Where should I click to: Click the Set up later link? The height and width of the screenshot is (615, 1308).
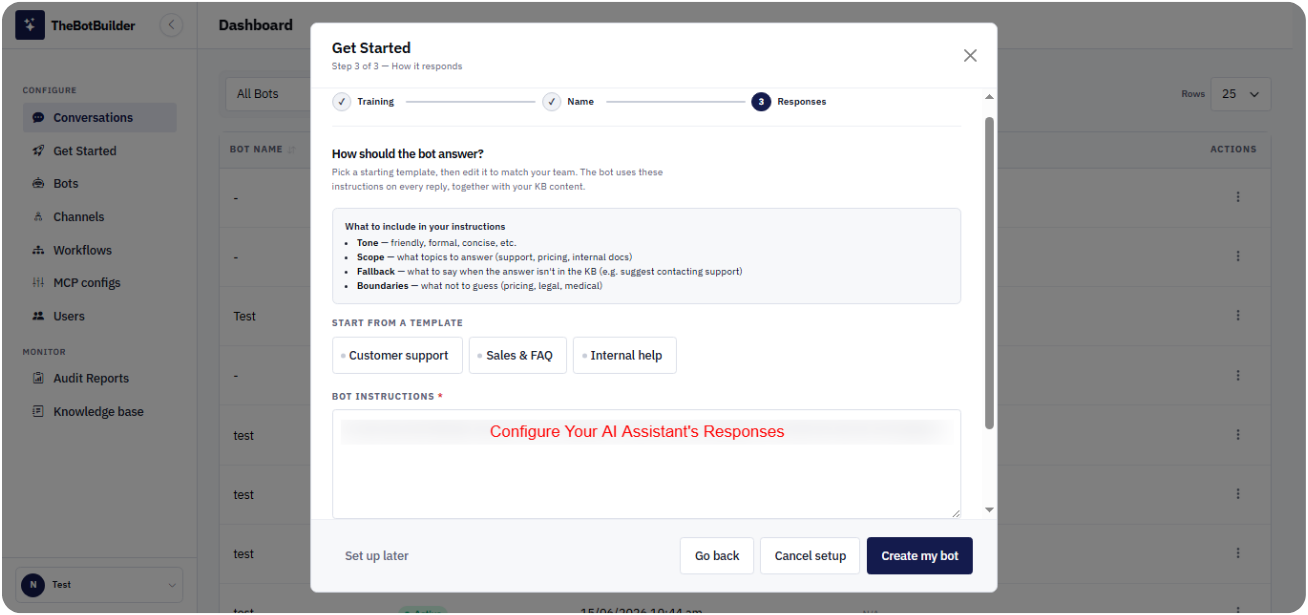(x=377, y=556)
